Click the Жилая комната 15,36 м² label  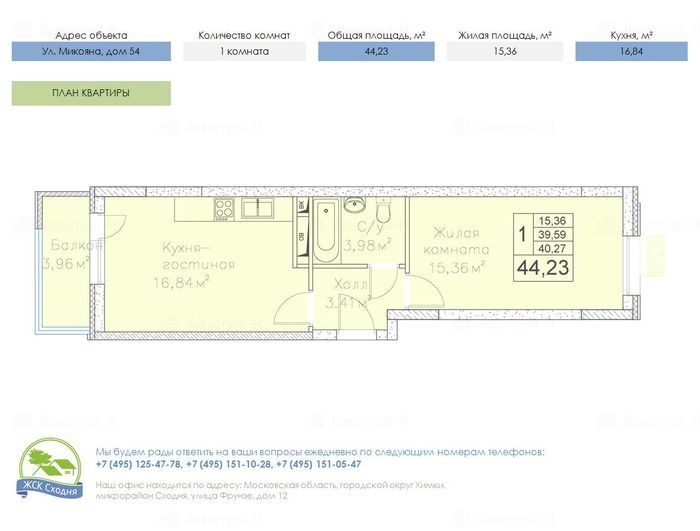coord(457,250)
